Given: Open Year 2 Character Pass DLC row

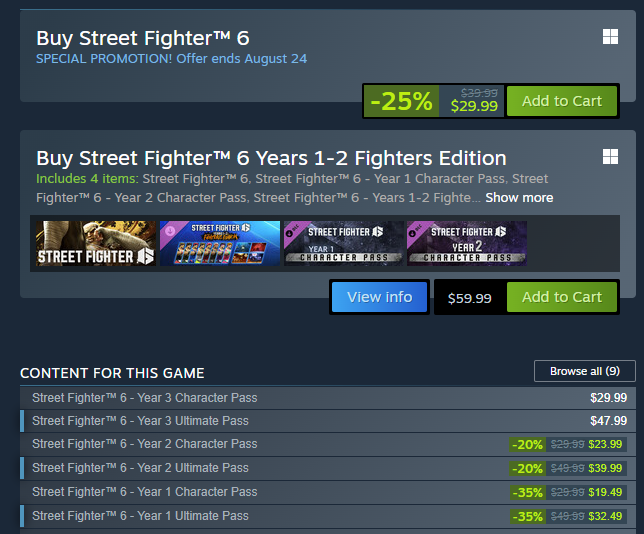Looking at the screenshot, I should pyautogui.click(x=328, y=444).
